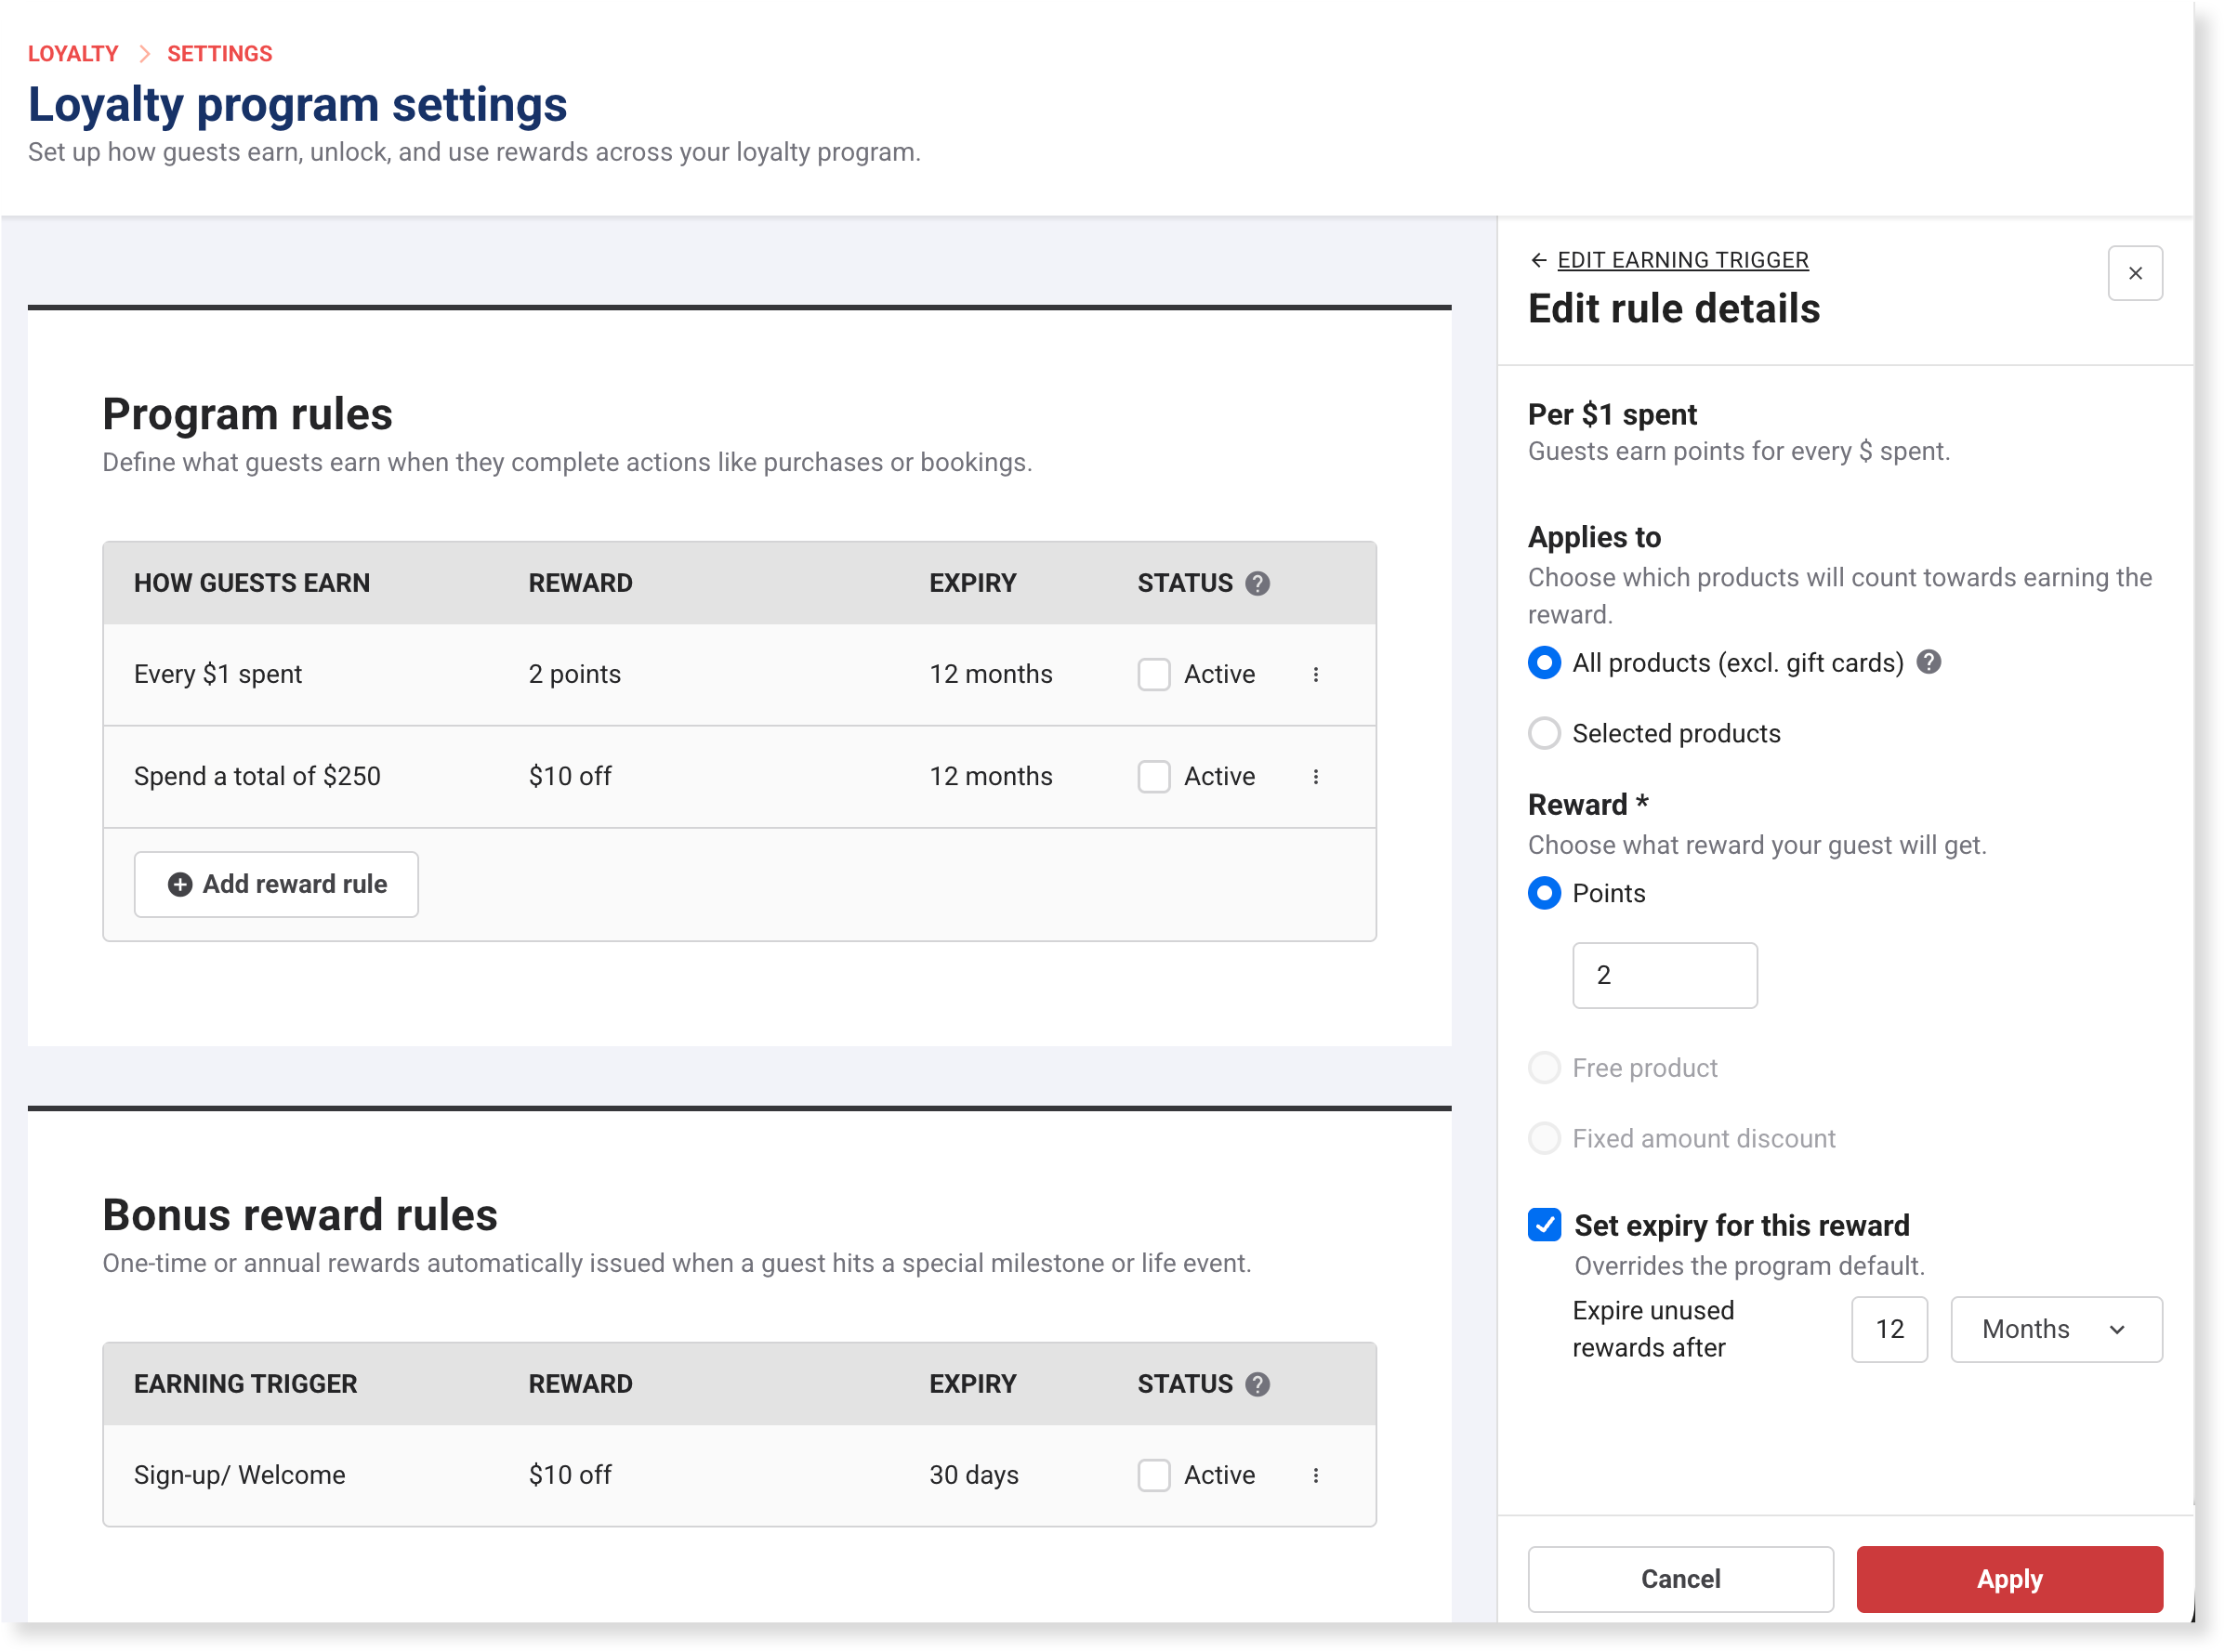The width and height of the screenshot is (2225, 1652).
Task: Close the Edit rule details panel
Action: click(x=2135, y=274)
